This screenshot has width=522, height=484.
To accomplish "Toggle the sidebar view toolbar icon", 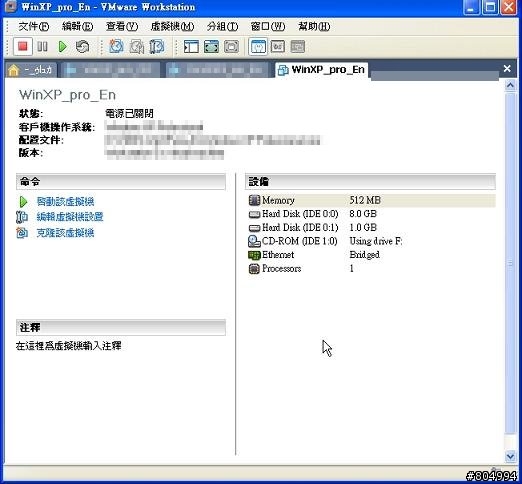I will [191, 47].
